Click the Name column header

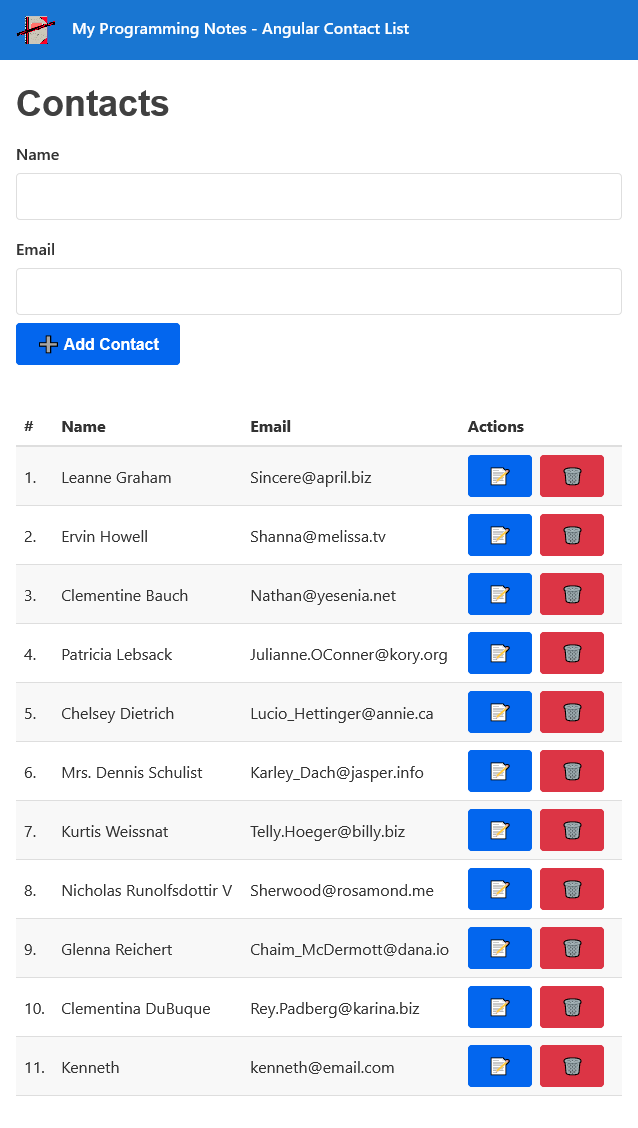click(83, 426)
